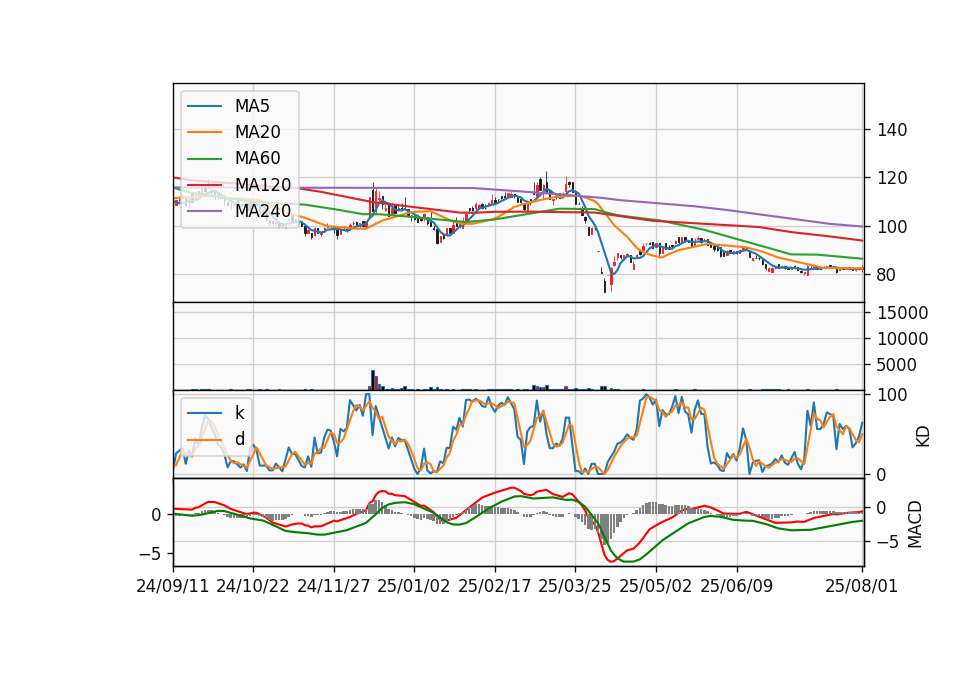Click the KD axis title
The width and height of the screenshot is (960, 690).
point(923,435)
